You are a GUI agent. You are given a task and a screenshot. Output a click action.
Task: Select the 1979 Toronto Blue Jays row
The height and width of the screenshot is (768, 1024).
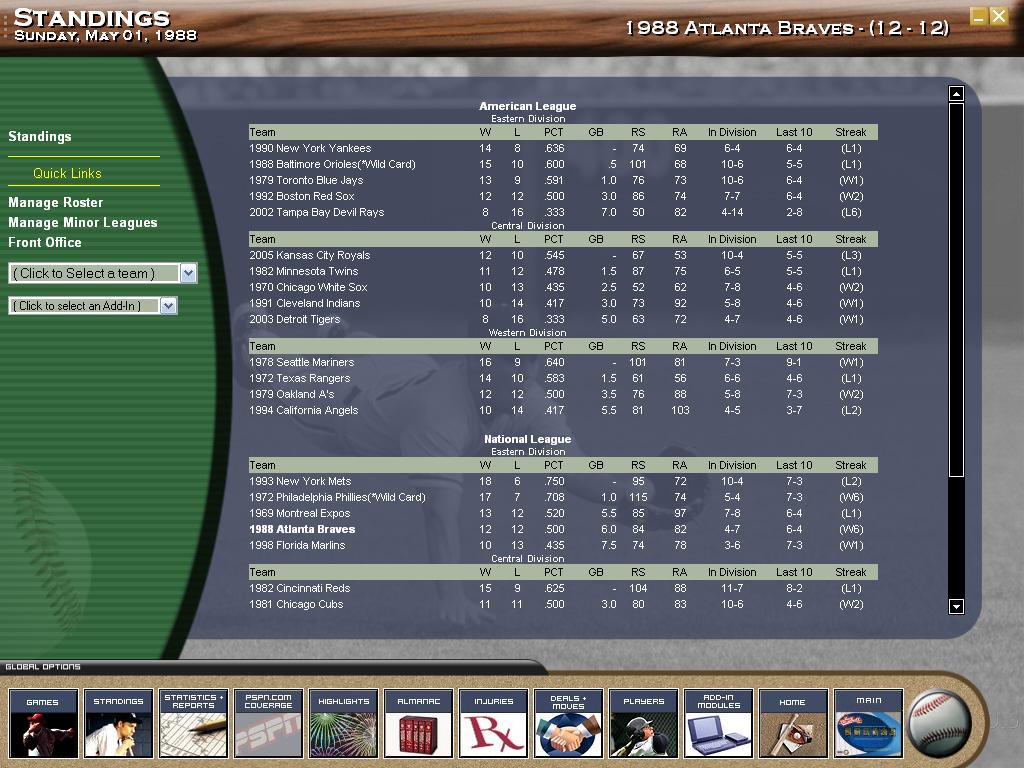pos(563,180)
